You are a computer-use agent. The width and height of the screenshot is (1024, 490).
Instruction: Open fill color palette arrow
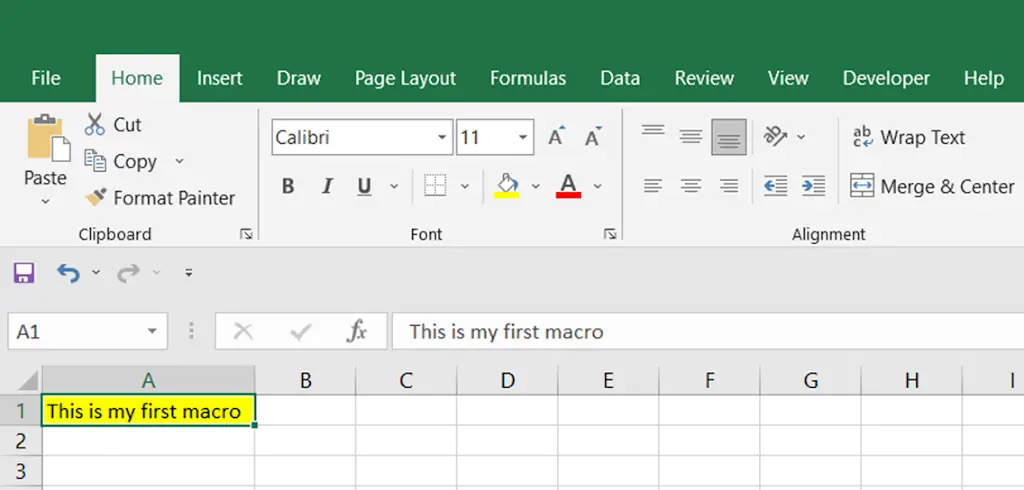536,186
